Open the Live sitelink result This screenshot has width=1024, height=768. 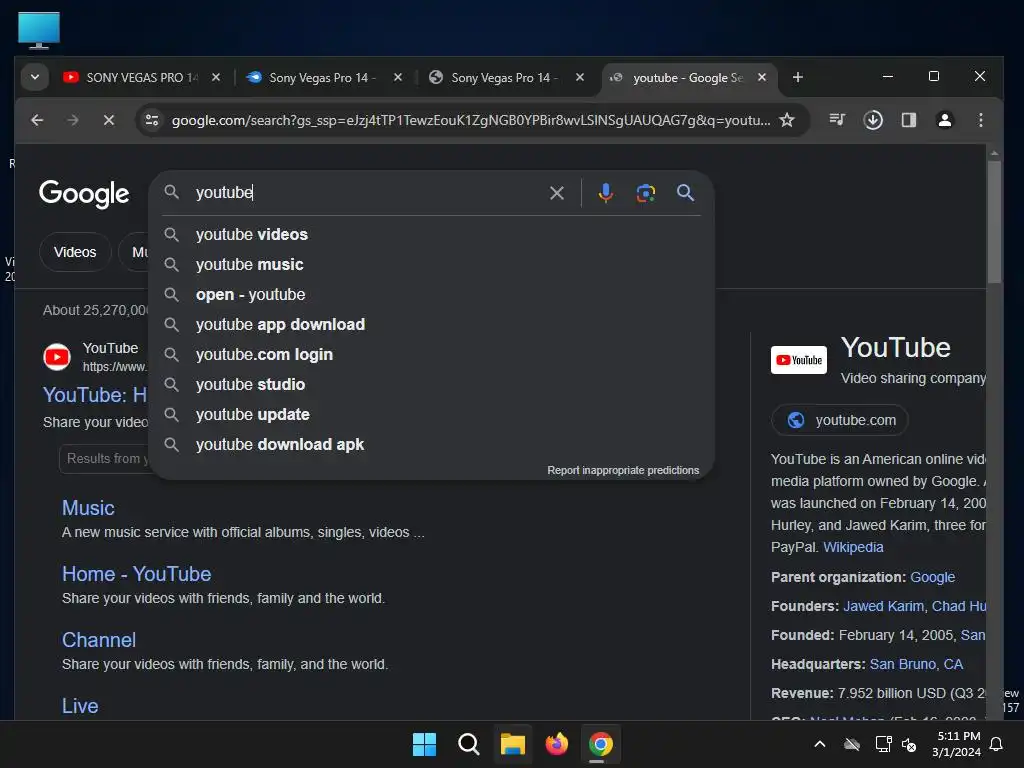point(80,706)
